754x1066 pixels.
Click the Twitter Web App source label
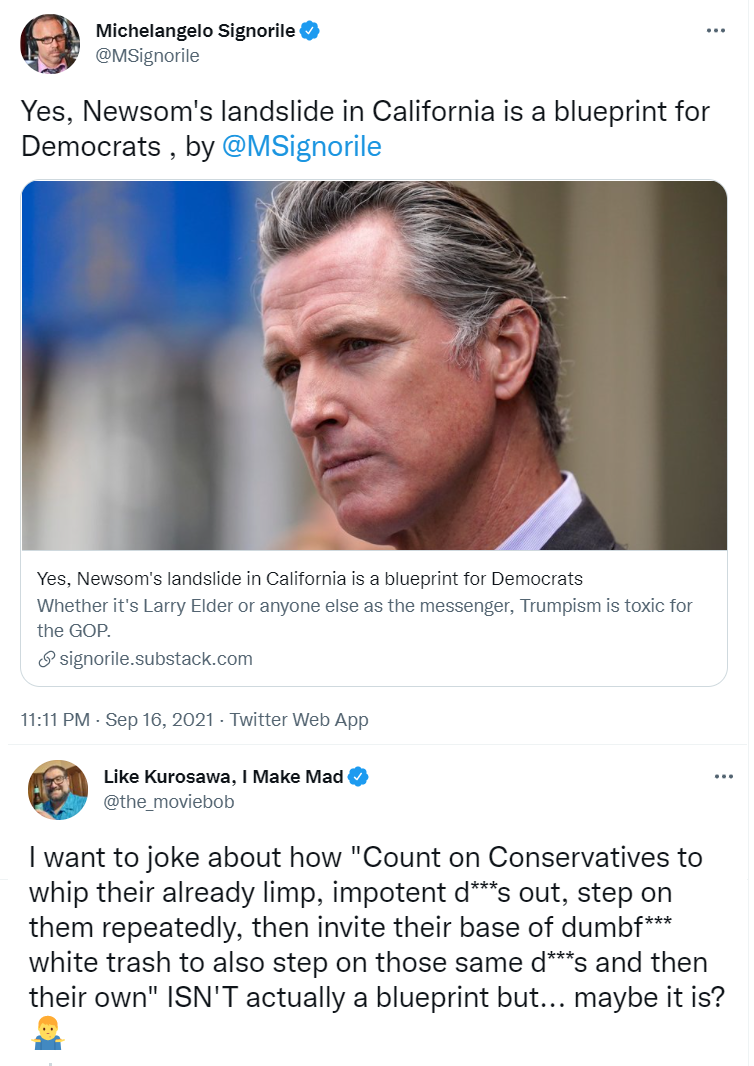(299, 719)
